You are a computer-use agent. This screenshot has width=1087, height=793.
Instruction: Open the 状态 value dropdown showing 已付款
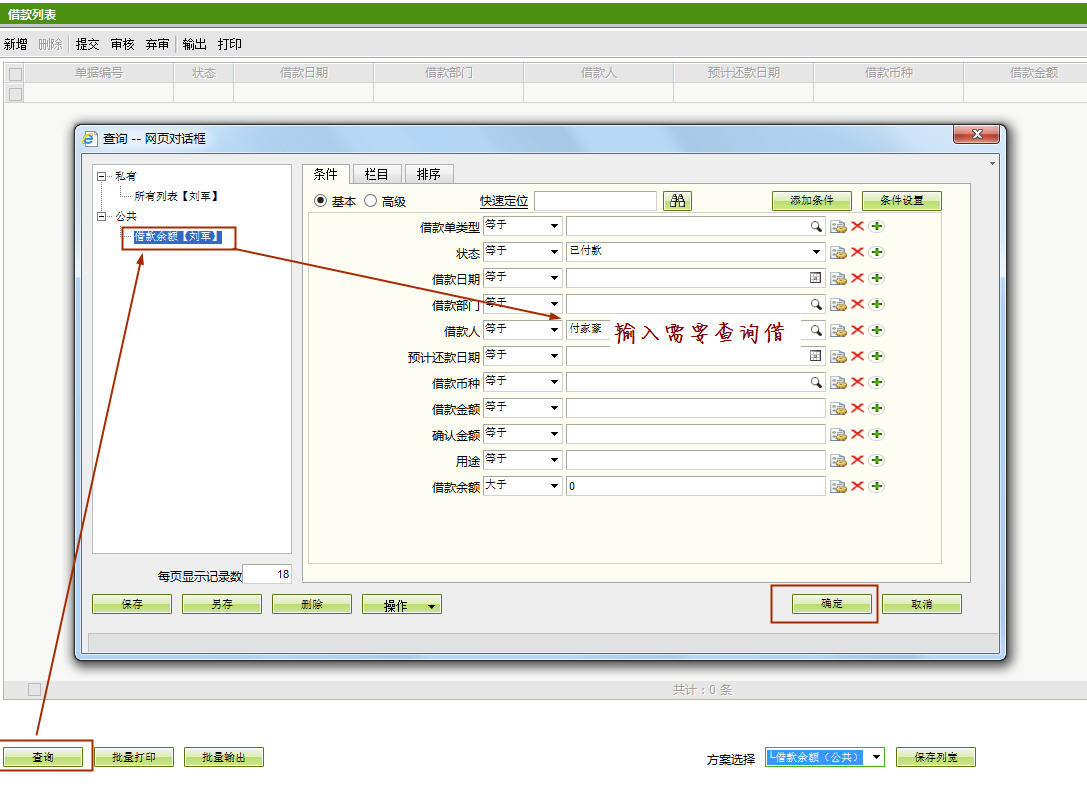(x=816, y=252)
